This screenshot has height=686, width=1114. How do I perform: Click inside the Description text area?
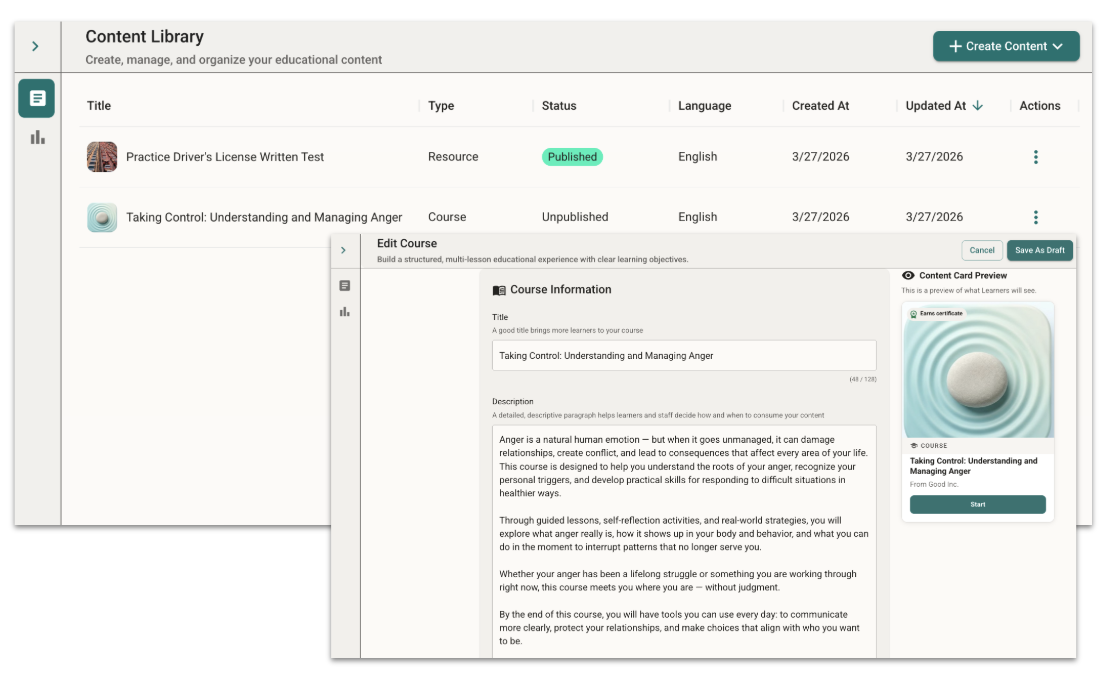(683, 540)
